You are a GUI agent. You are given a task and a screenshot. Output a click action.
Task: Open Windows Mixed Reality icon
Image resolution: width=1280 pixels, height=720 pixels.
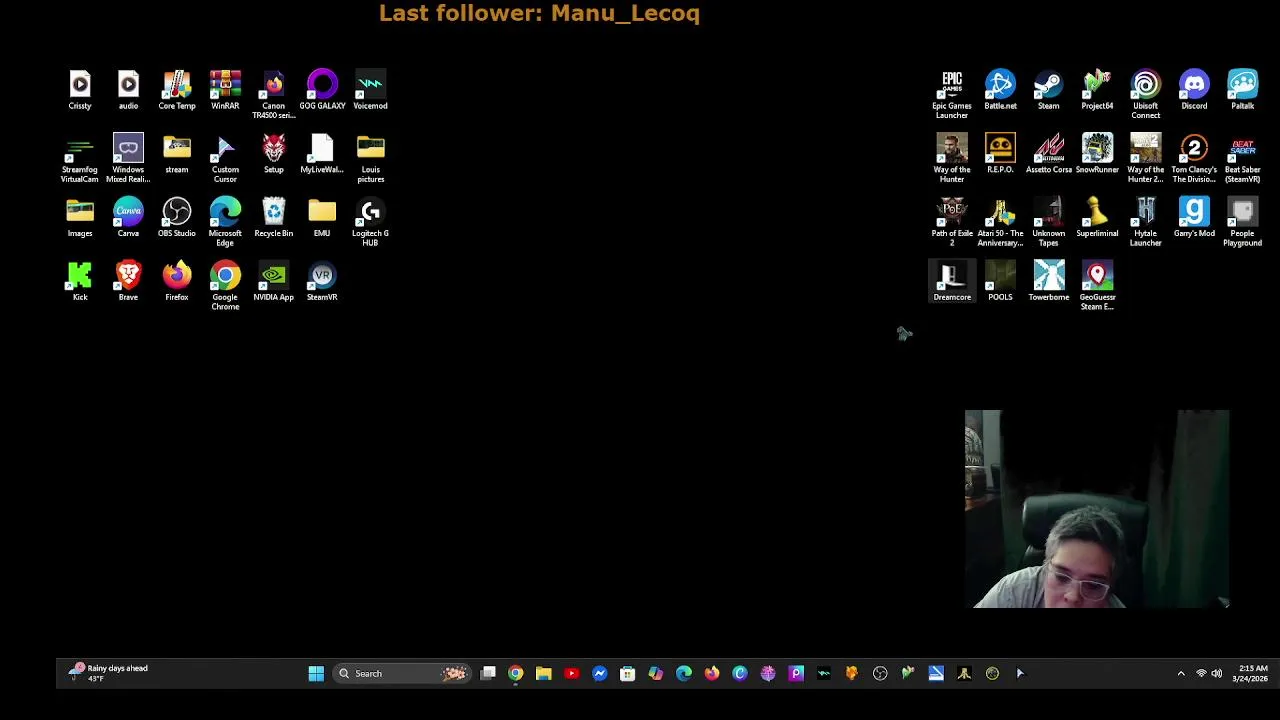pos(128,158)
